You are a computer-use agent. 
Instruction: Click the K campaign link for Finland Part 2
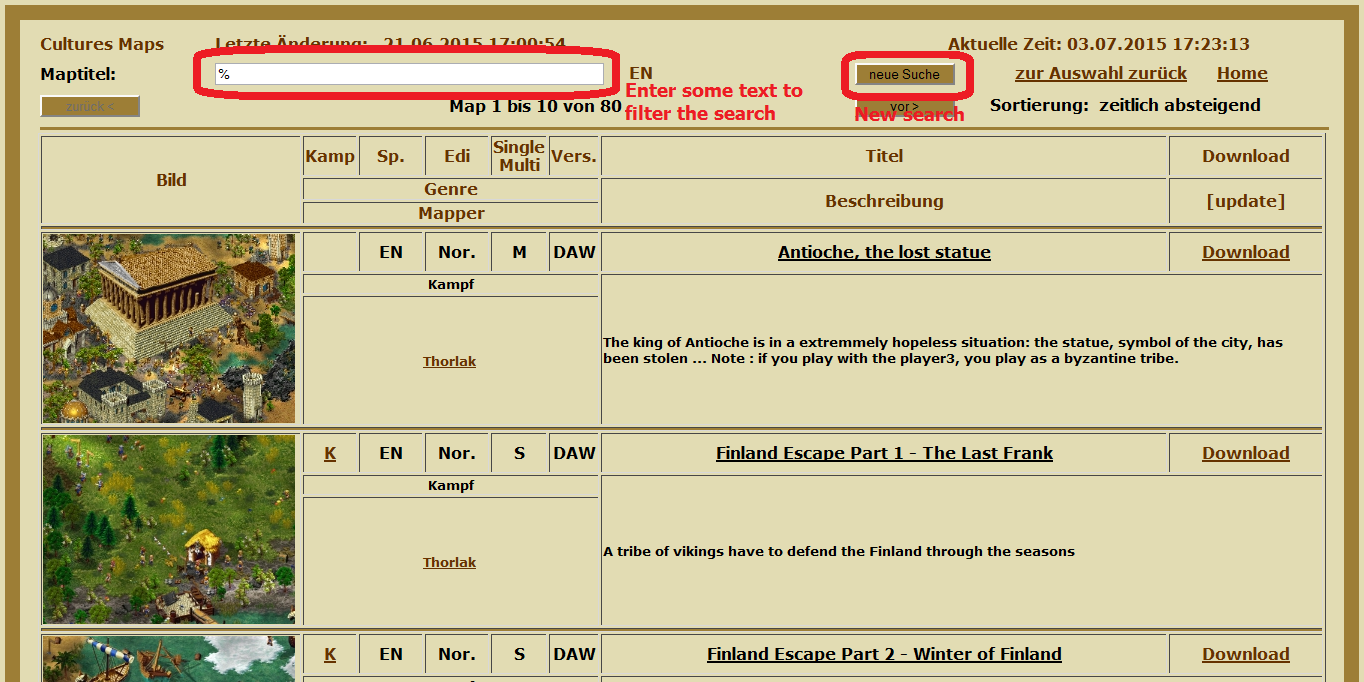(x=330, y=654)
